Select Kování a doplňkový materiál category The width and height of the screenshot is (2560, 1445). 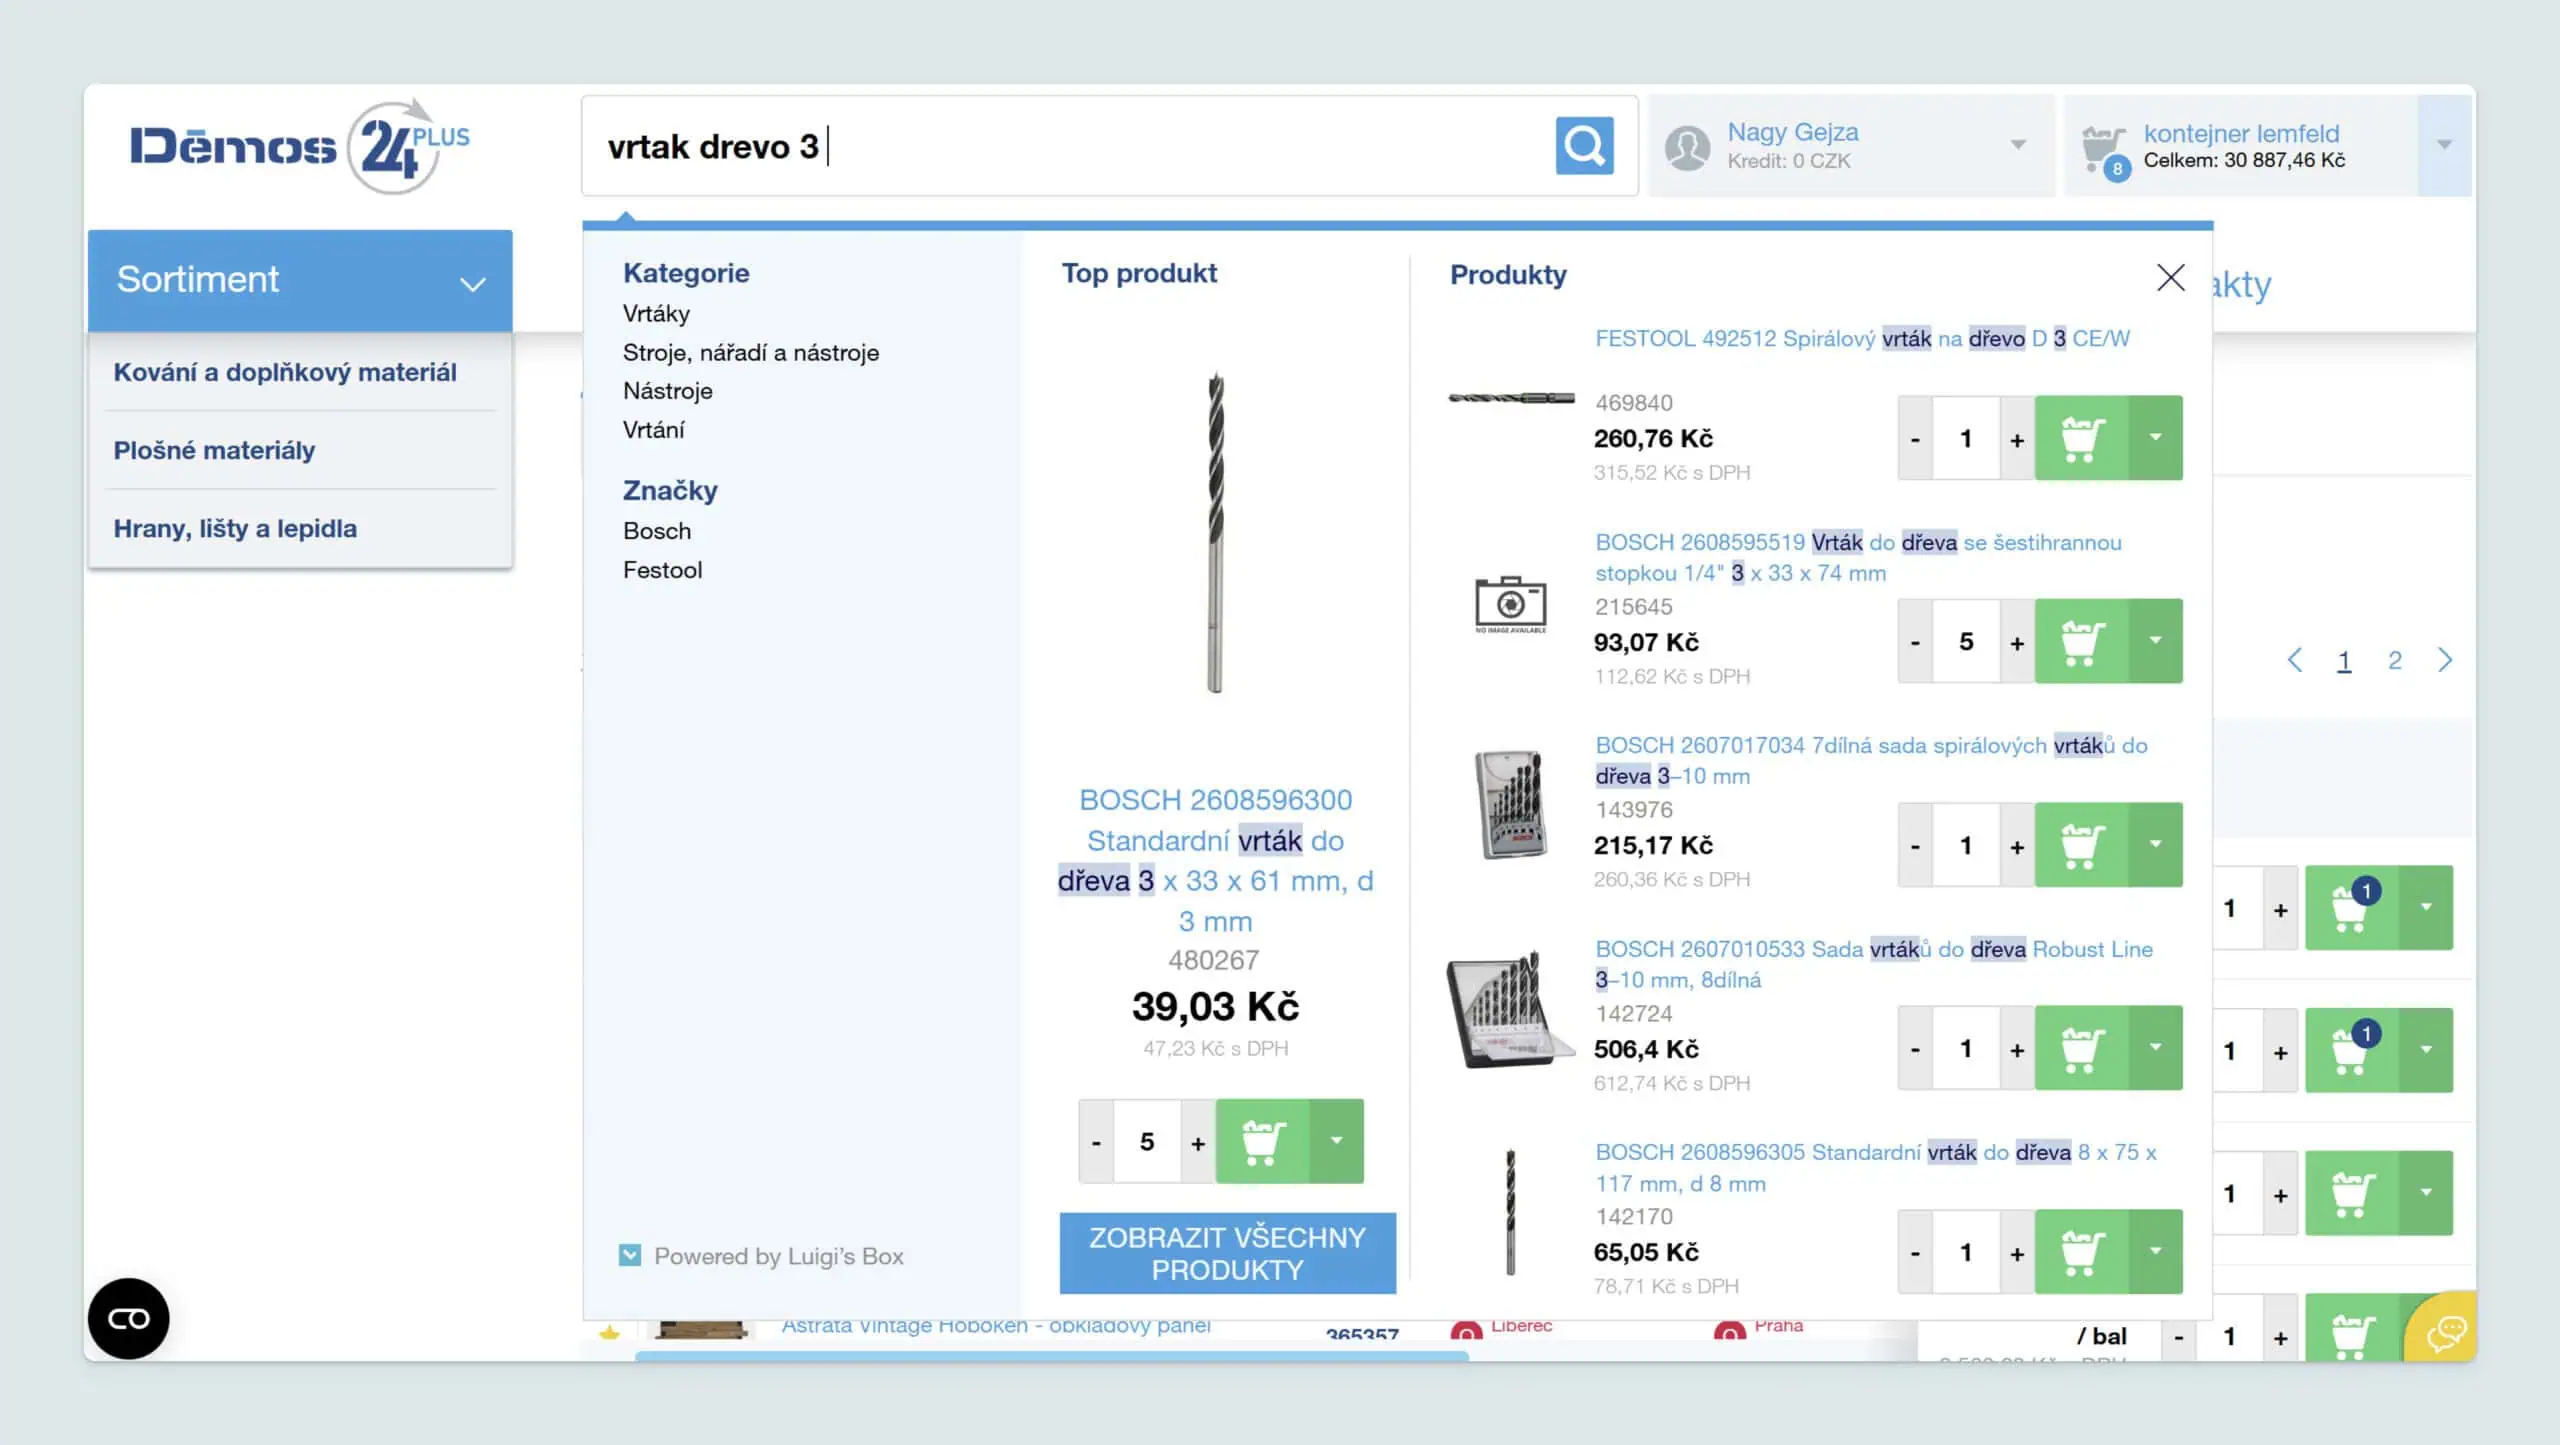point(285,372)
